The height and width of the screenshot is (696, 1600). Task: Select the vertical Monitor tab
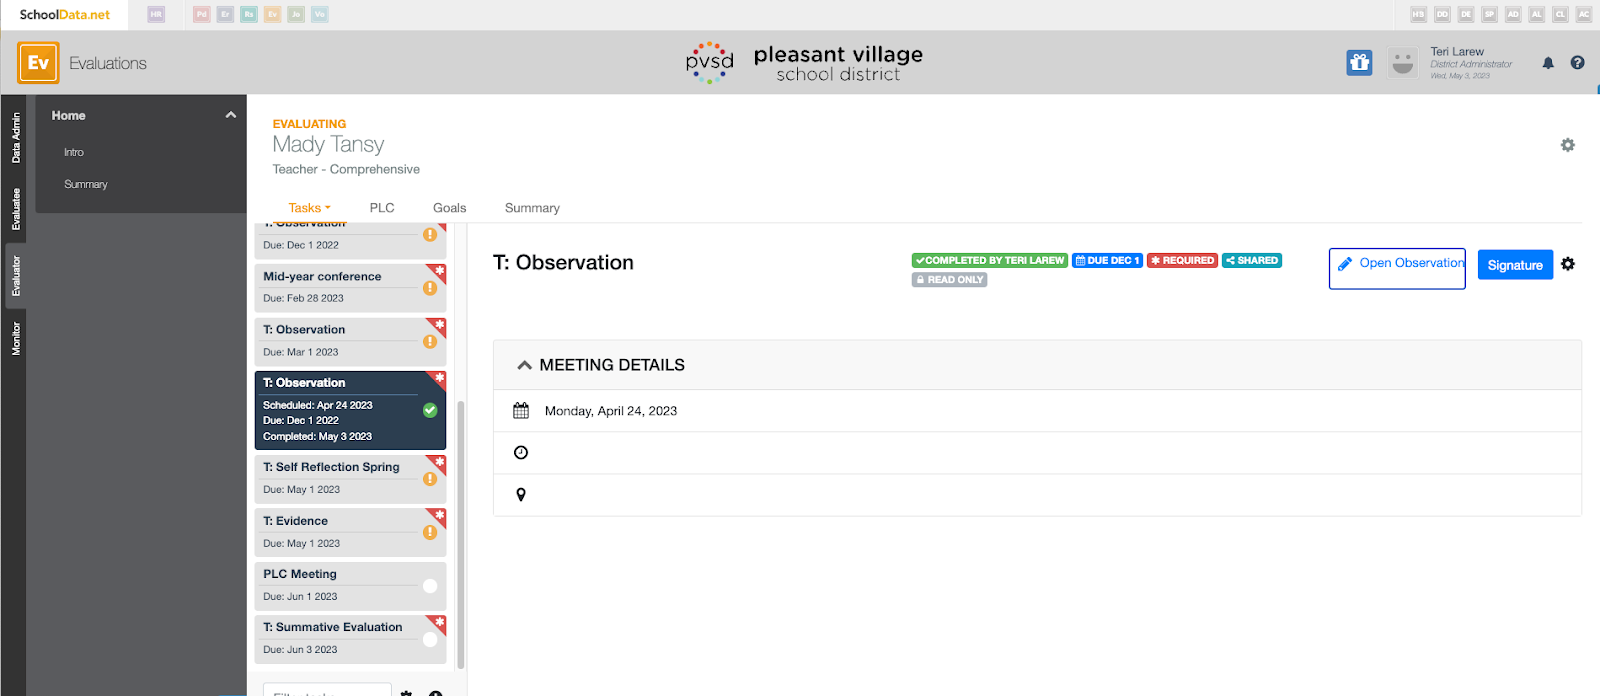tap(15, 338)
